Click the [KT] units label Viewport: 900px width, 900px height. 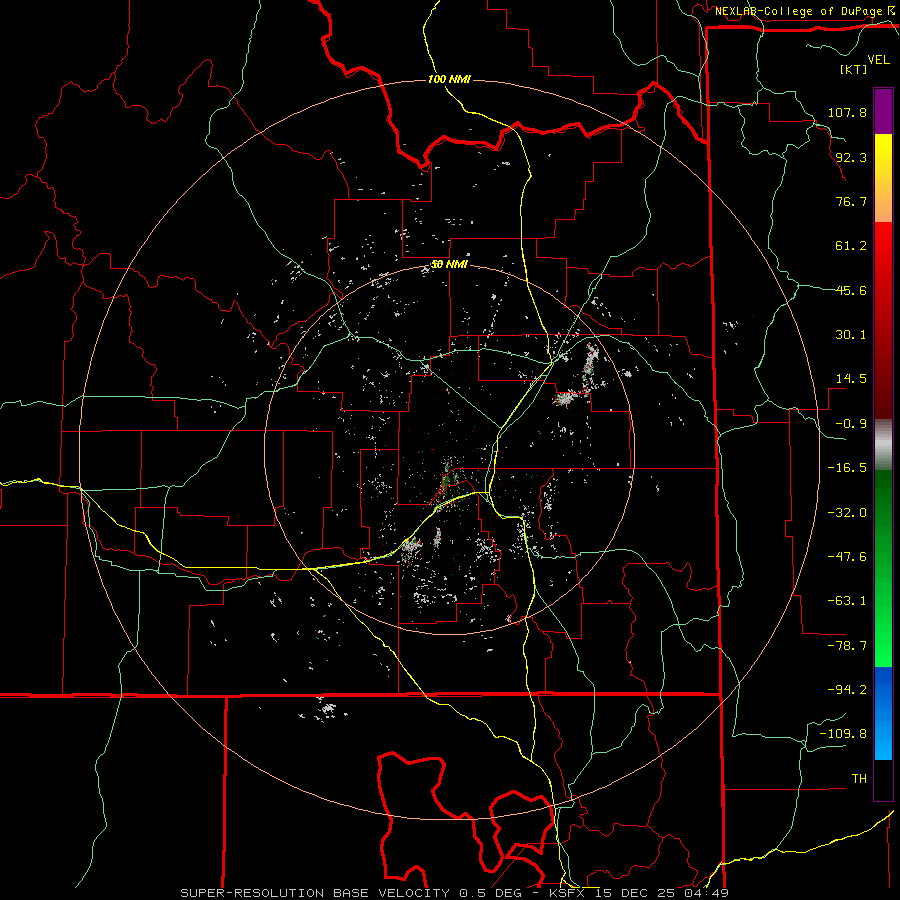coord(854,69)
